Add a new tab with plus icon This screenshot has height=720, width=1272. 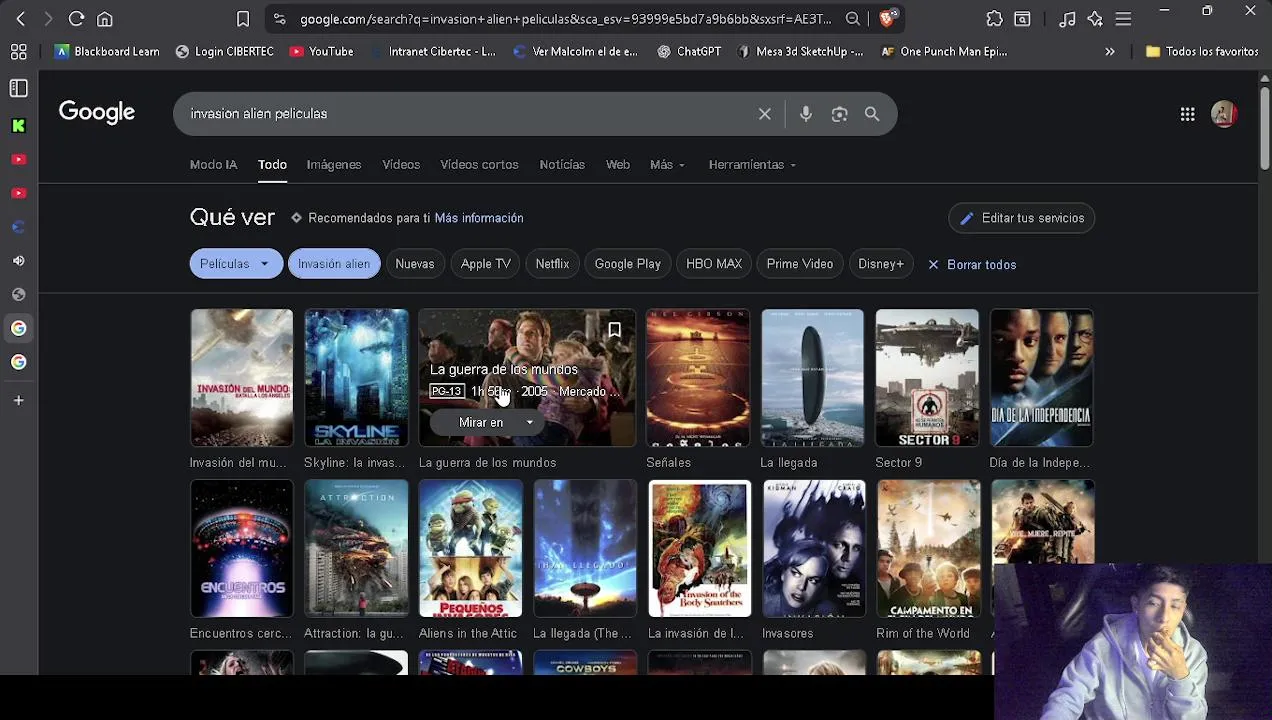click(18, 400)
